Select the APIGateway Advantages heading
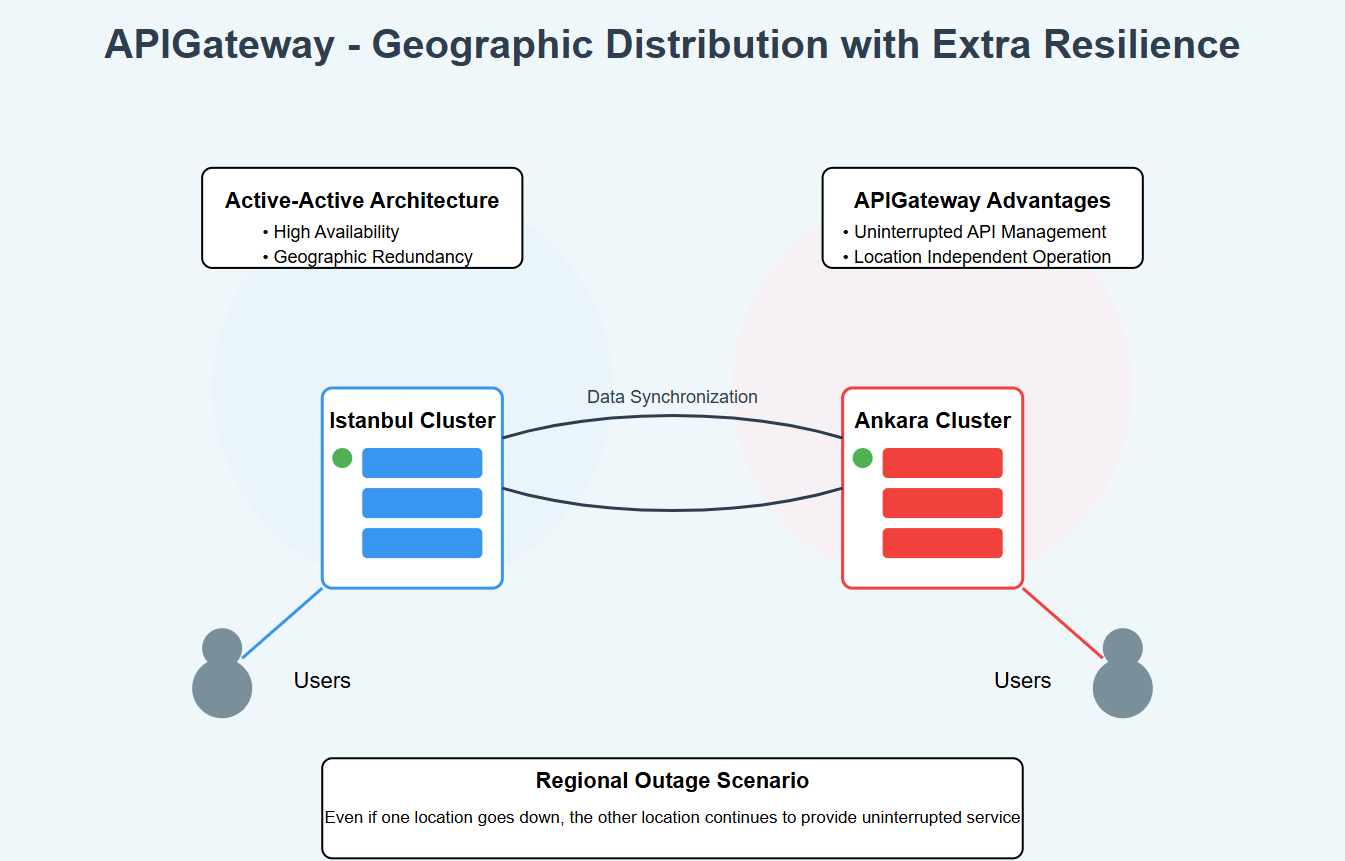The width and height of the screenshot is (1345, 861). (x=982, y=201)
